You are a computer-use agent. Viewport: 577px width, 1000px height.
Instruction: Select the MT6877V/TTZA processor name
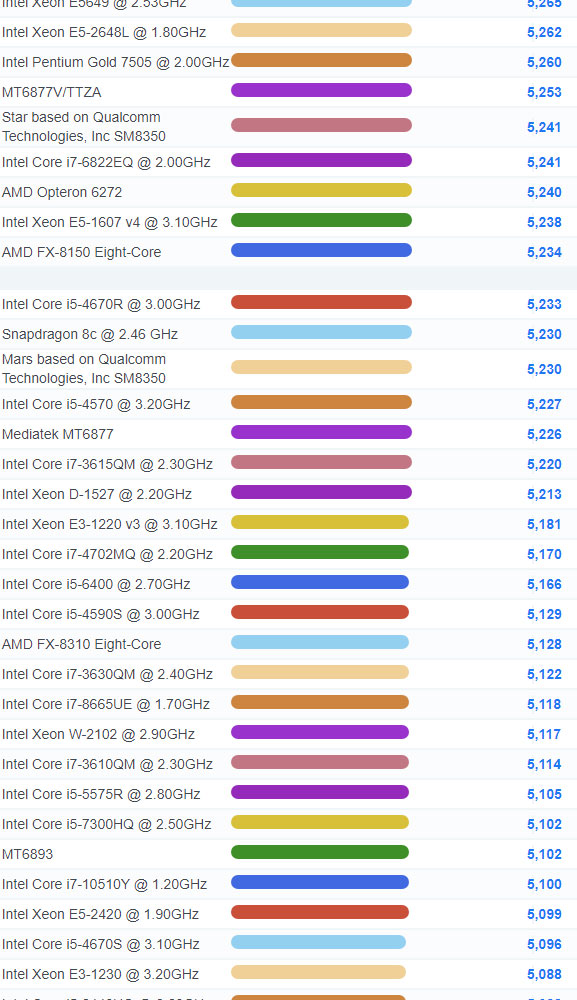52,92
